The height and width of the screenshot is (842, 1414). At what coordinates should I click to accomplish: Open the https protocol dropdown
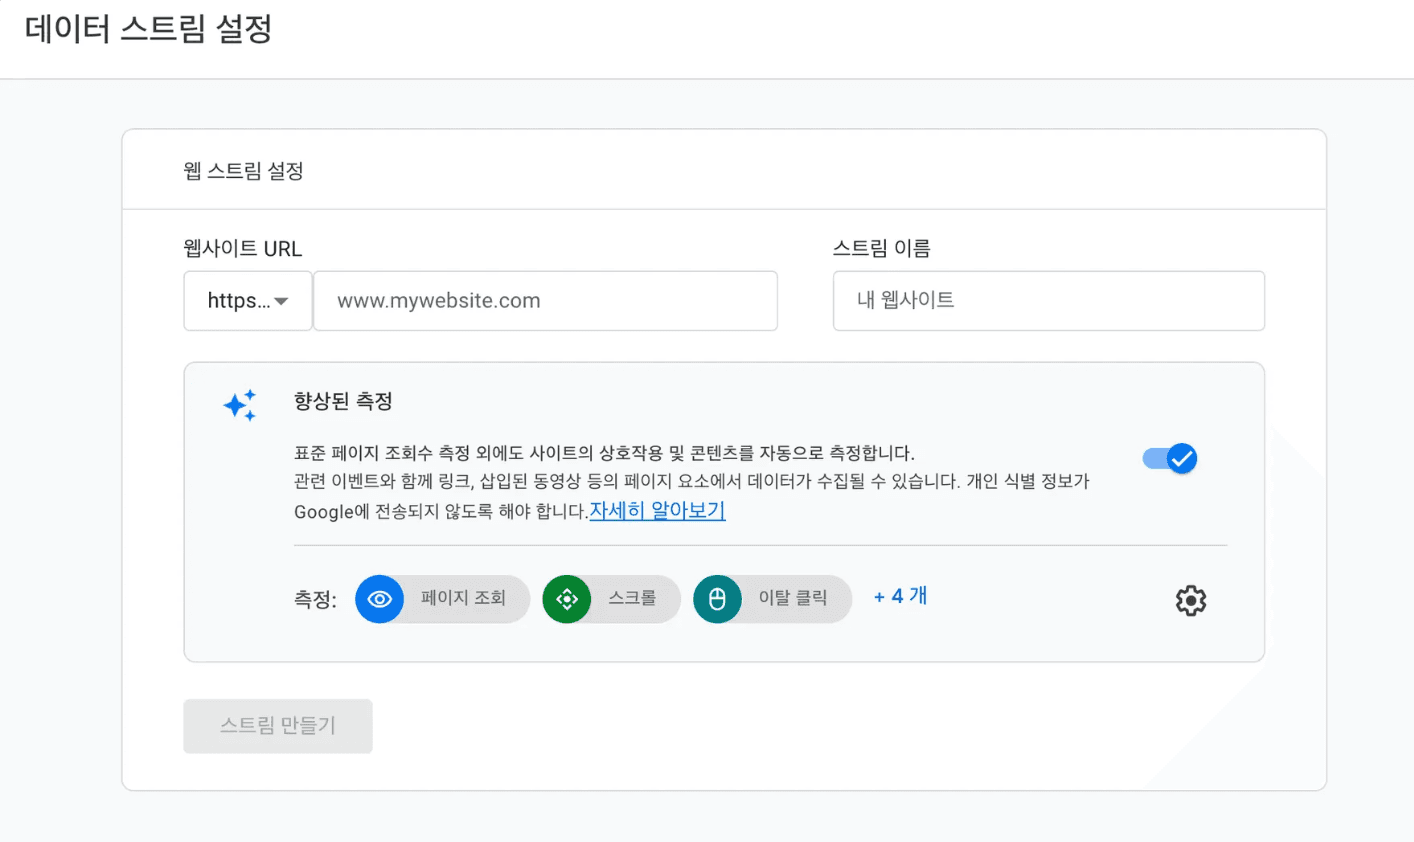tap(248, 301)
